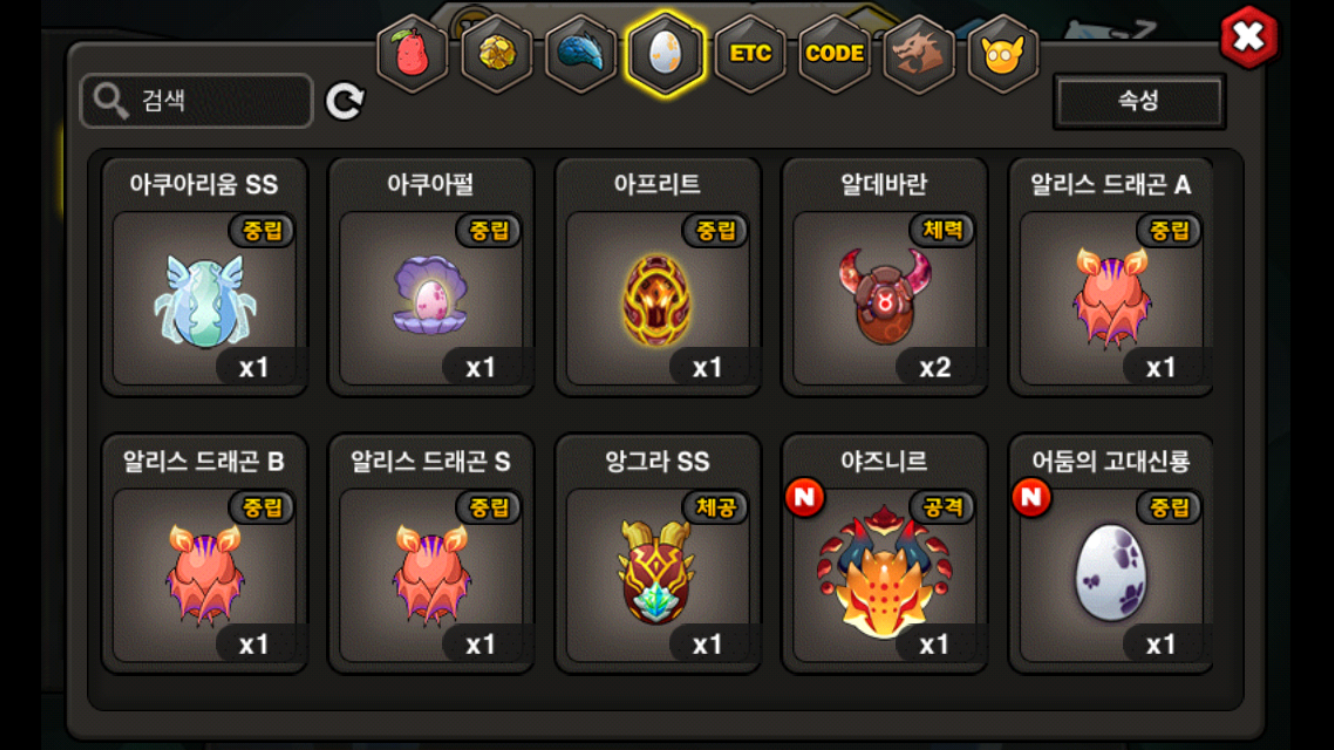The height and width of the screenshot is (750, 1334).
Task: Select the brown dragon head tab icon
Action: point(919,54)
